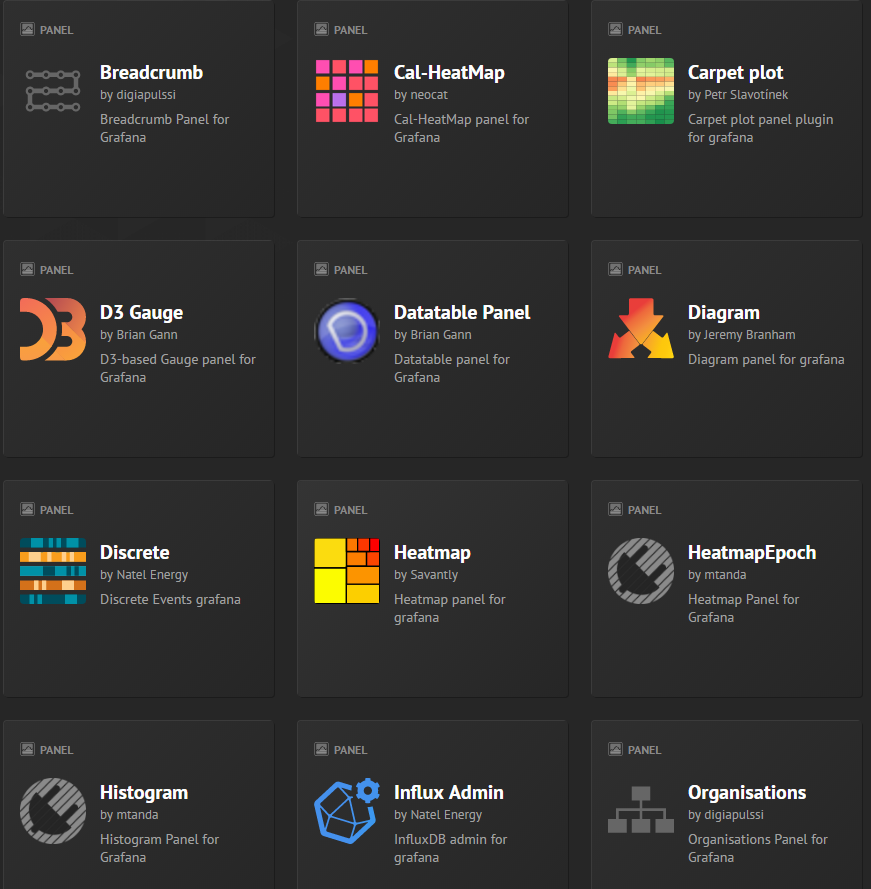Click 'D3-based Gauge panel for Grafana' description
This screenshot has width=871, height=889.
(177, 368)
